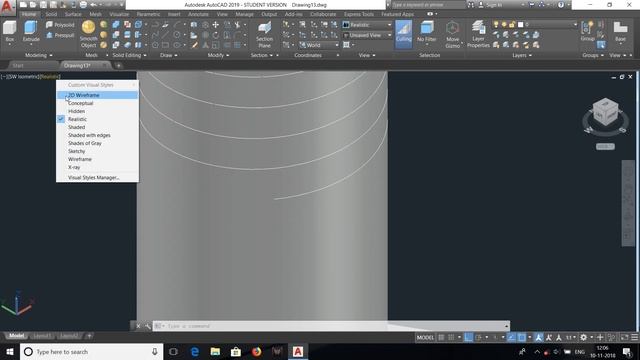Screen dimensions: 640x360
Task: Open status bar Customization menu icon
Action: point(635,337)
